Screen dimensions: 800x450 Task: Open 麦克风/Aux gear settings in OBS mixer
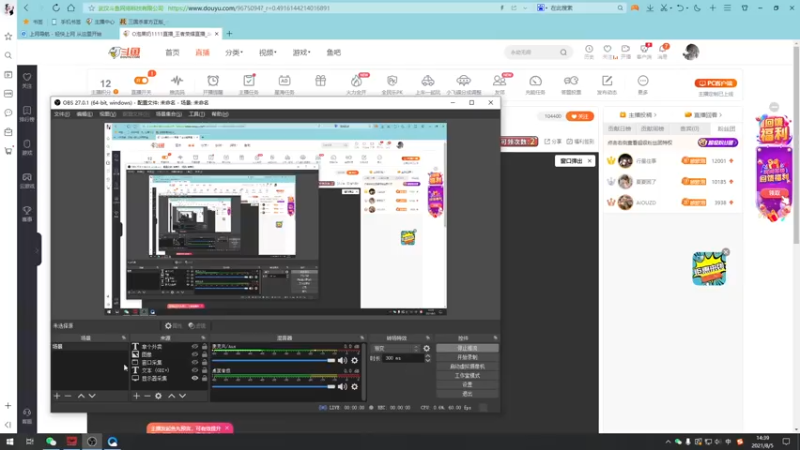click(355, 360)
